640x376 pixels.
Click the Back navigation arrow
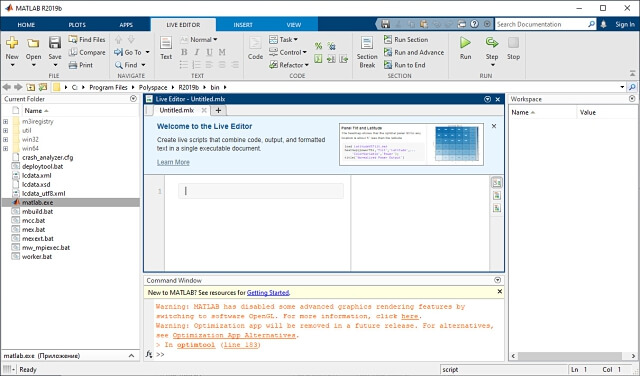[7, 87]
